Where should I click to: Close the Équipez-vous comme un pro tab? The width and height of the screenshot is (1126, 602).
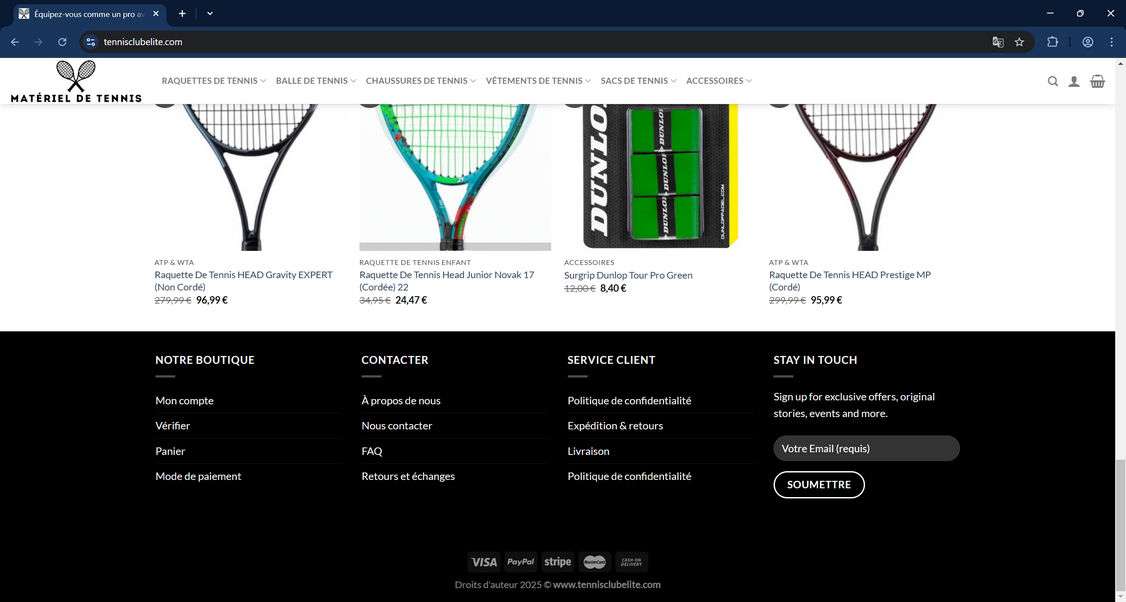coord(156,14)
